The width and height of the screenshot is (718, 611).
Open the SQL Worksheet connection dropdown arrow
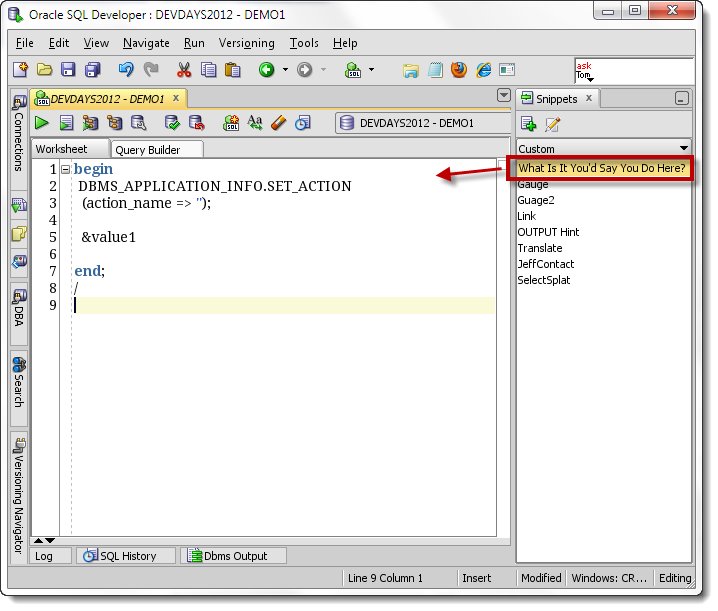click(371, 70)
